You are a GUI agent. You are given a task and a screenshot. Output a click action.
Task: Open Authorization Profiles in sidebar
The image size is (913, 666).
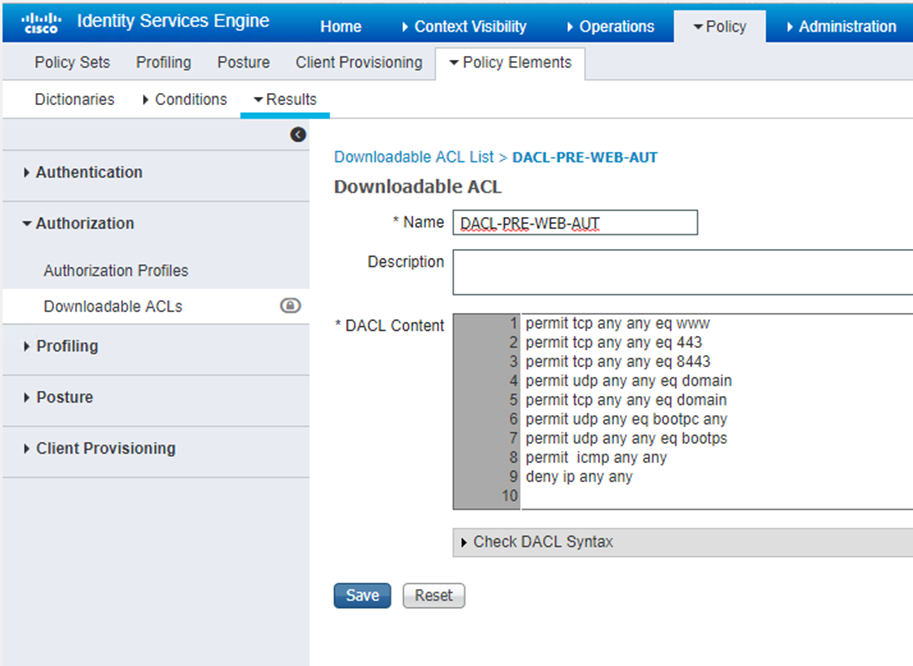tap(116, 271)
